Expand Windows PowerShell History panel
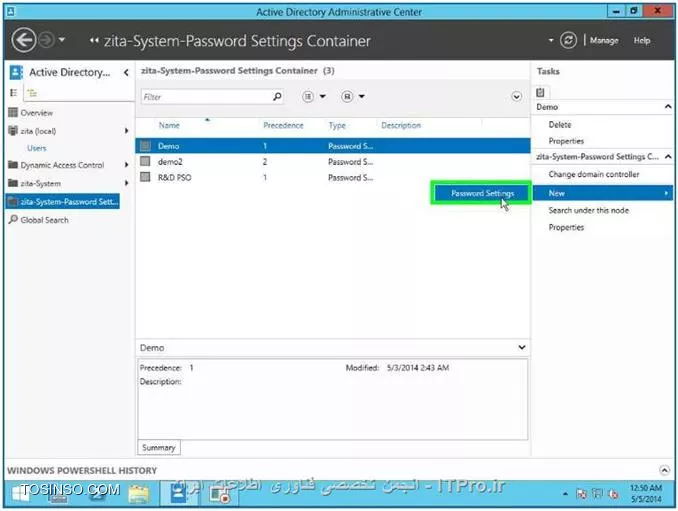 point(664,470)
